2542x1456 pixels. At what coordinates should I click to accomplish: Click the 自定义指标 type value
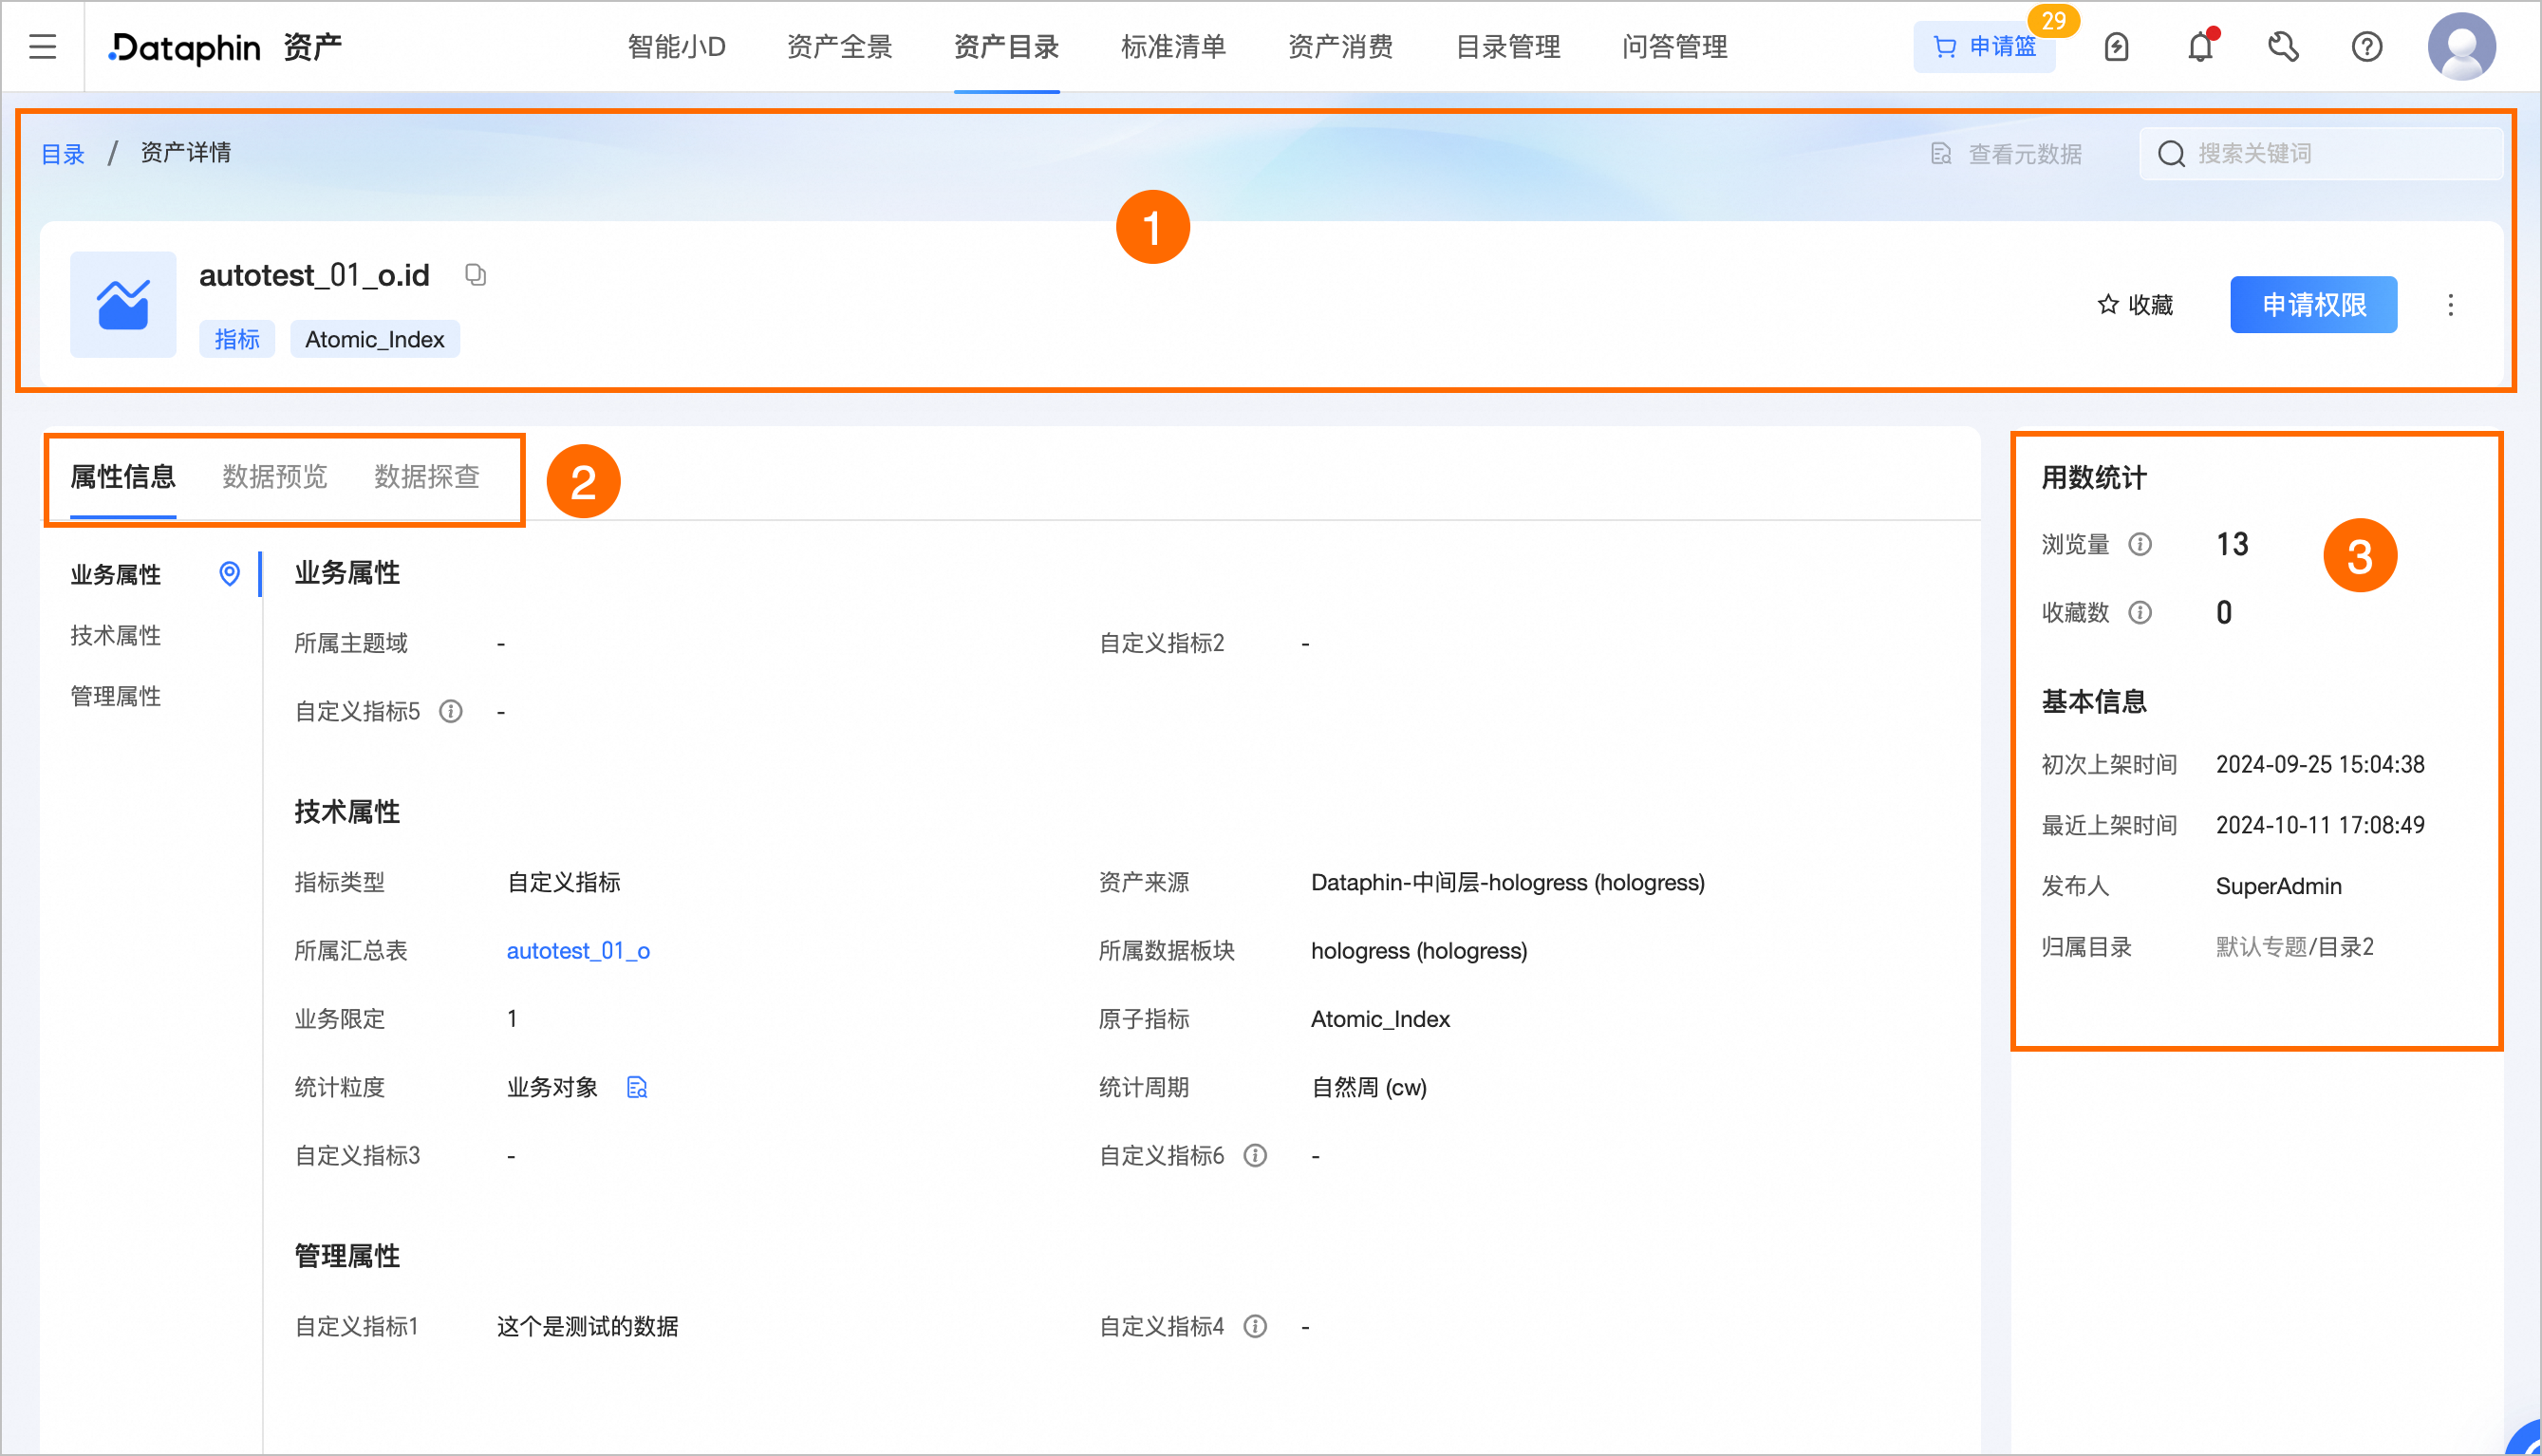pyautogui.click(x=564, y=883)
